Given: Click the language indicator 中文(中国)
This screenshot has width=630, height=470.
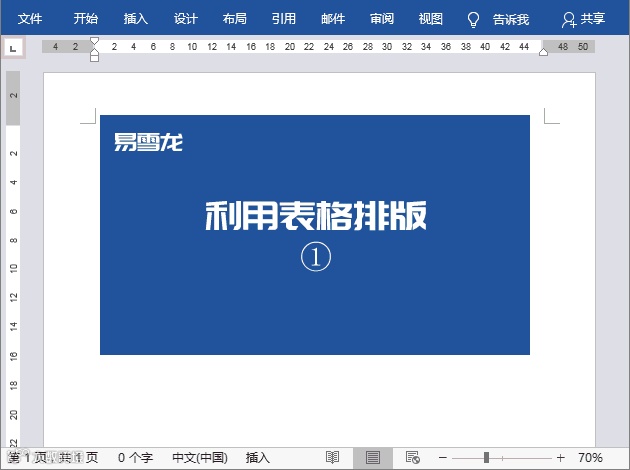Looking at the screenshot, I should coord(200,458).
